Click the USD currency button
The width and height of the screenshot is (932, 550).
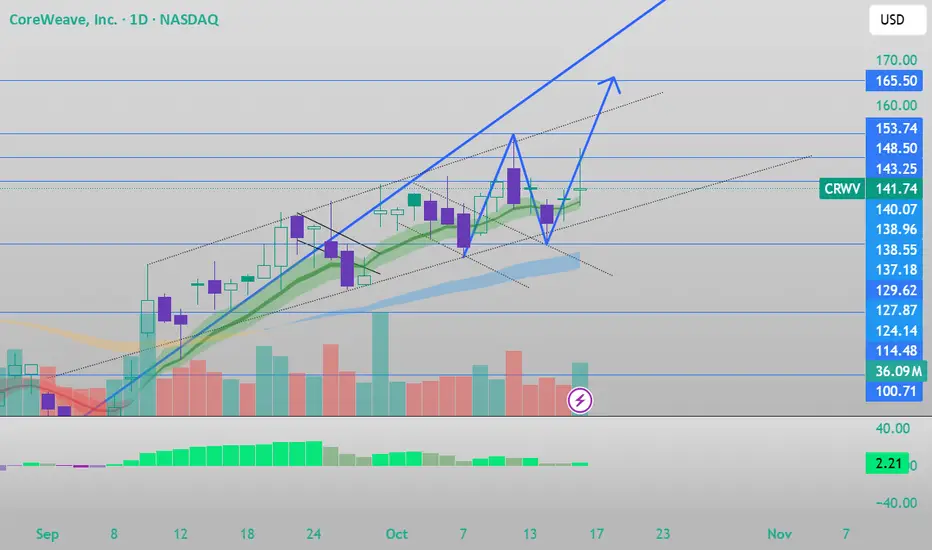pos(897,20)
